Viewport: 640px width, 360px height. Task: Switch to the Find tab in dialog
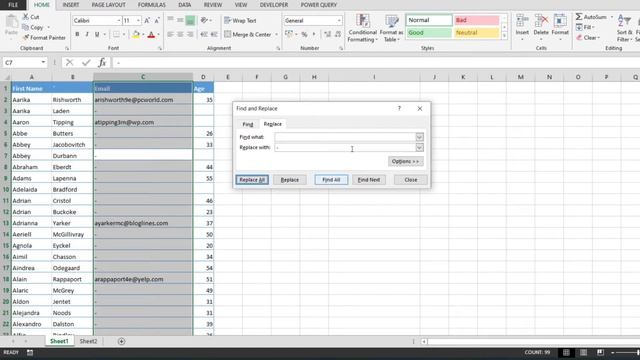click(248, 124)
